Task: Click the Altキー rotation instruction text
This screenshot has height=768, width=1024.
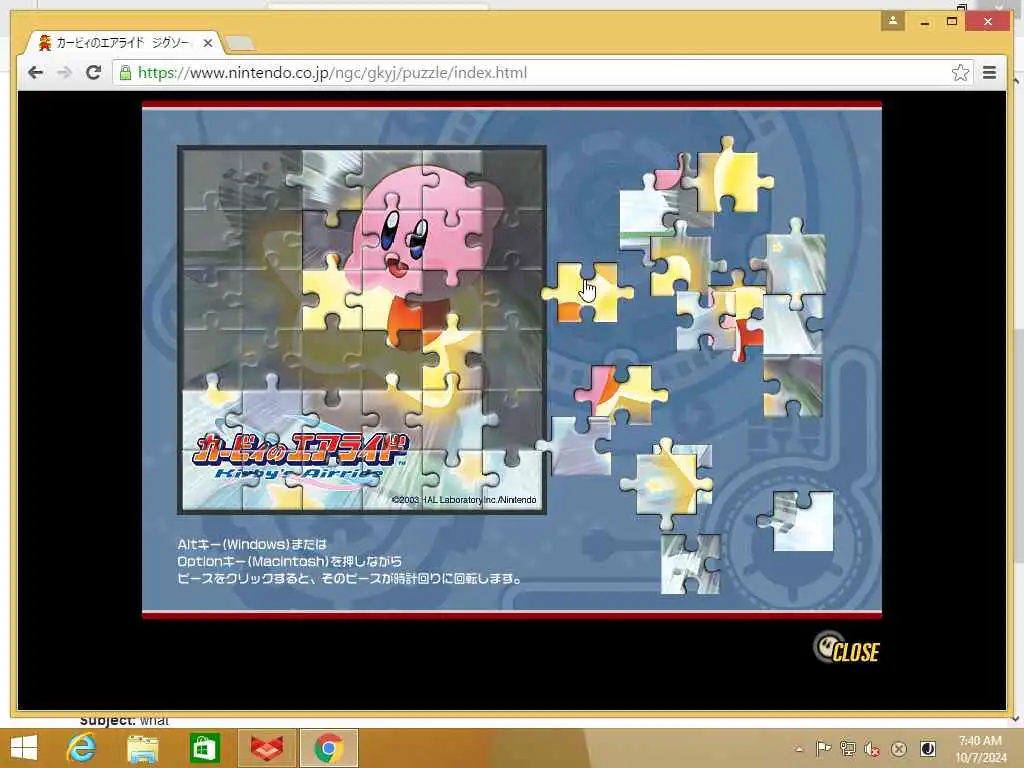Action: (x=349, y=562)
